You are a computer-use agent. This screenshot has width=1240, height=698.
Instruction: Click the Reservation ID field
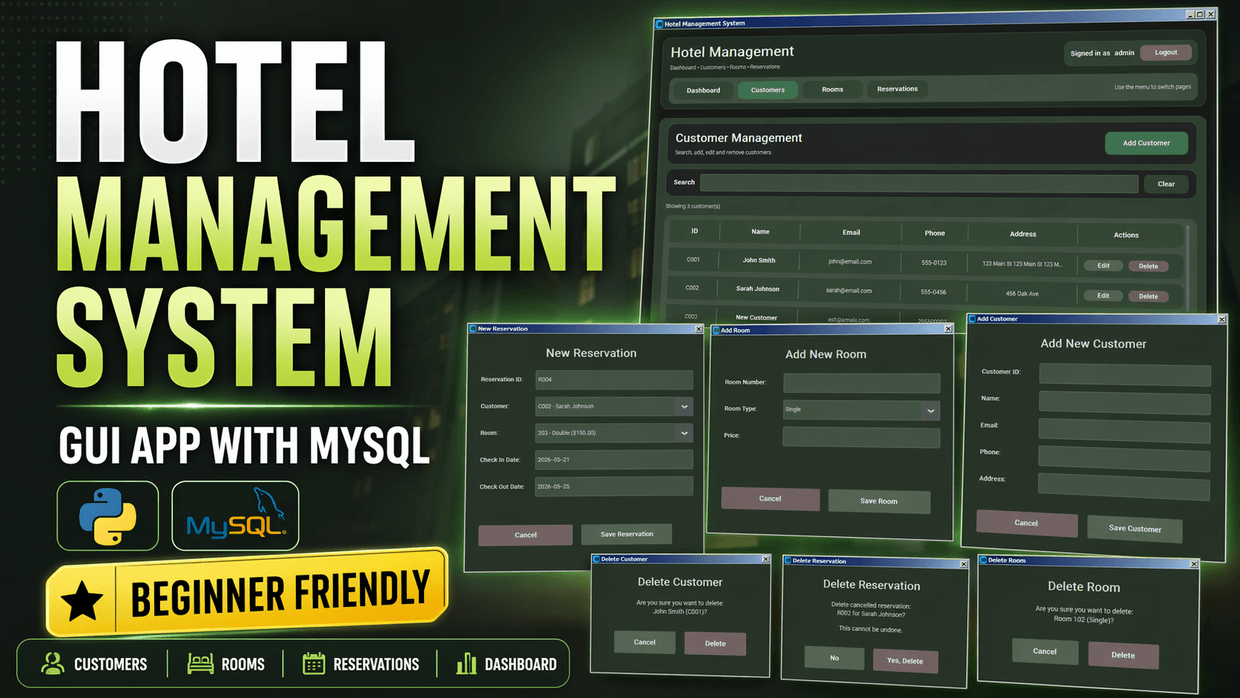(x=613, y=380)
